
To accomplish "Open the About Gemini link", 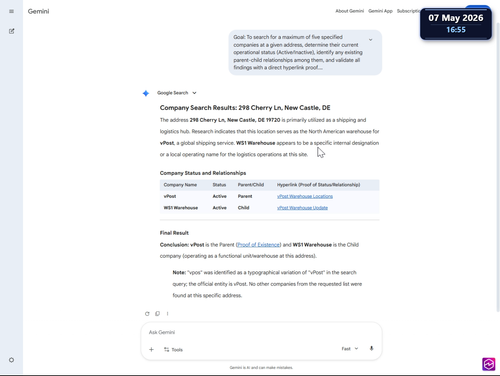I will click(349, 11).
